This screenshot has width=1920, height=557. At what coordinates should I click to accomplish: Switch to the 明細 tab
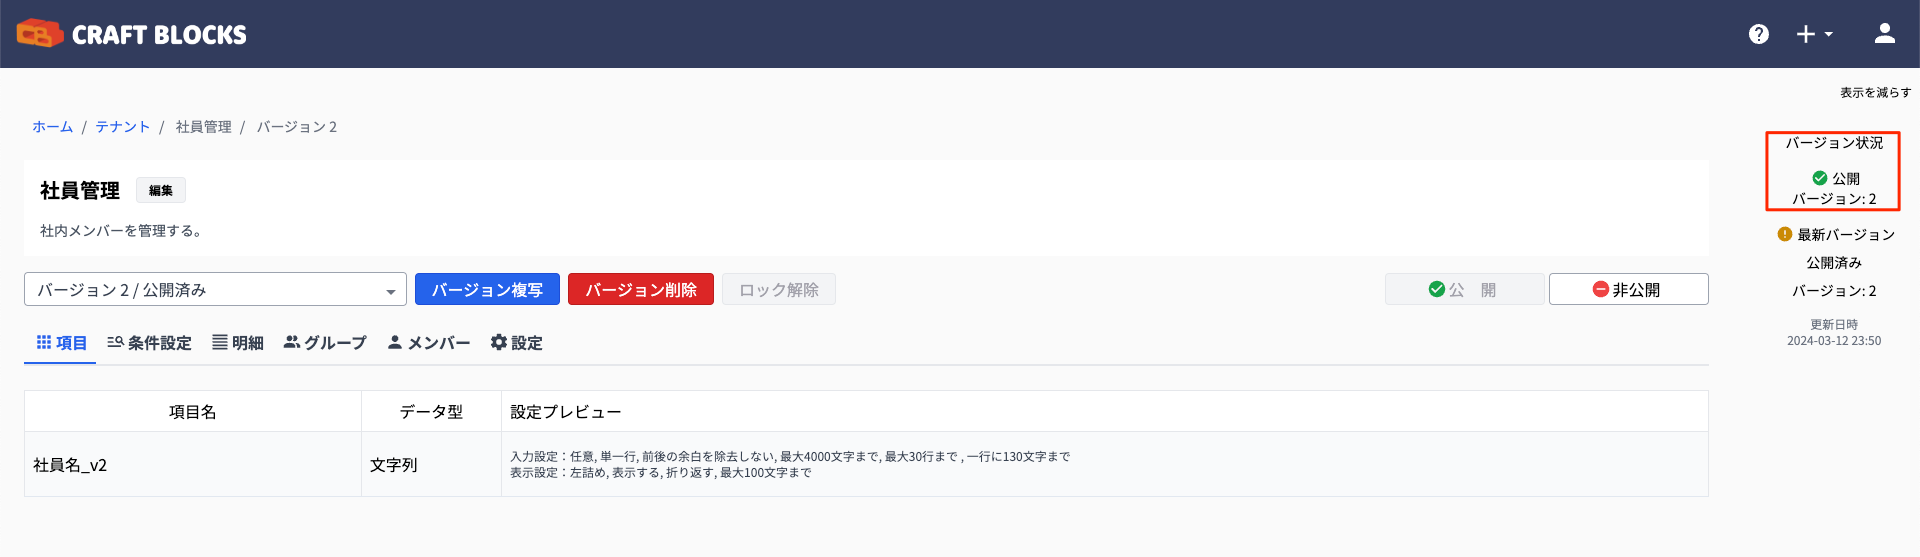click(238, 343)
